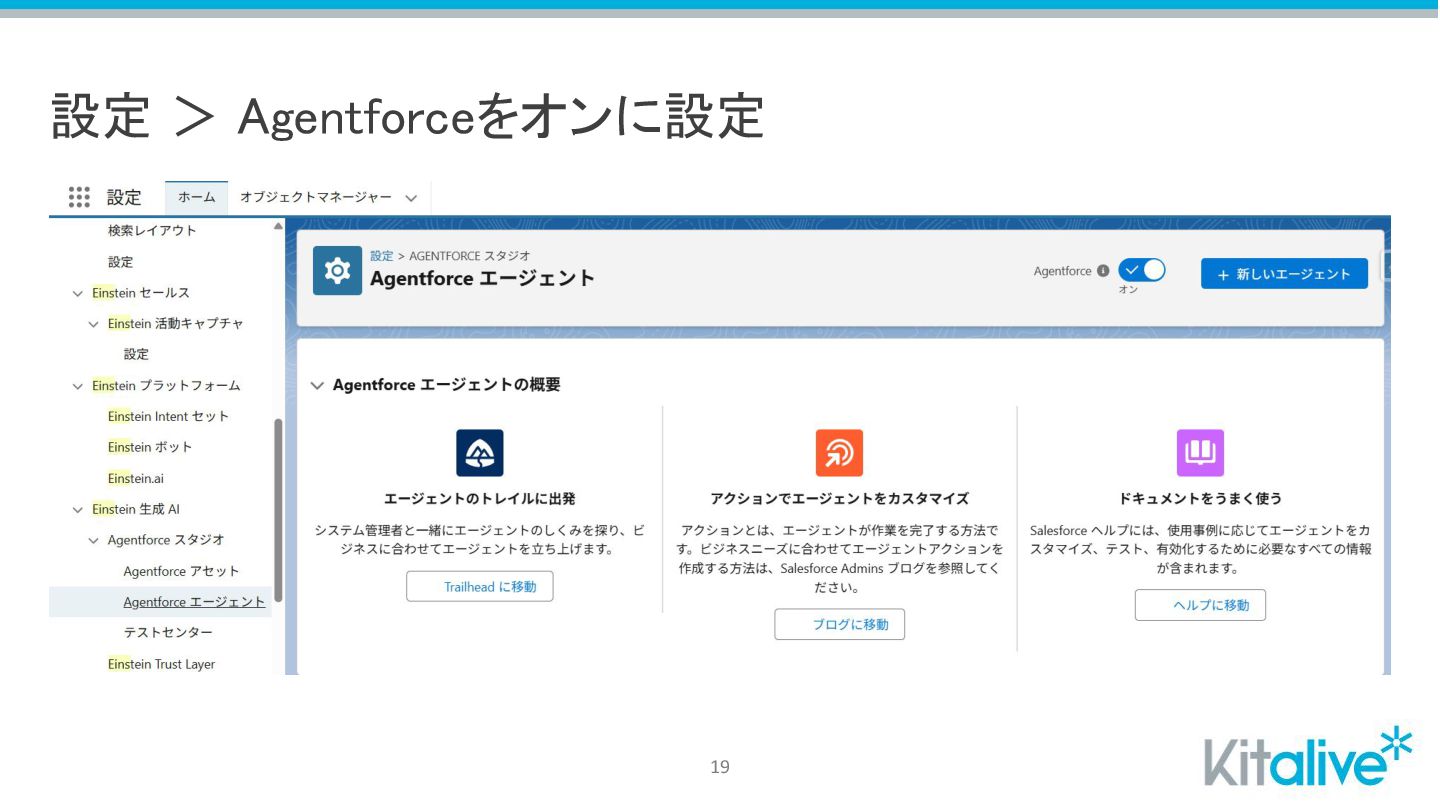Image resolution: width=1440 pixels, height=810 pixels.
Task: Click the sidebar vertical scrollbar thumb
Action: (278, 510)
